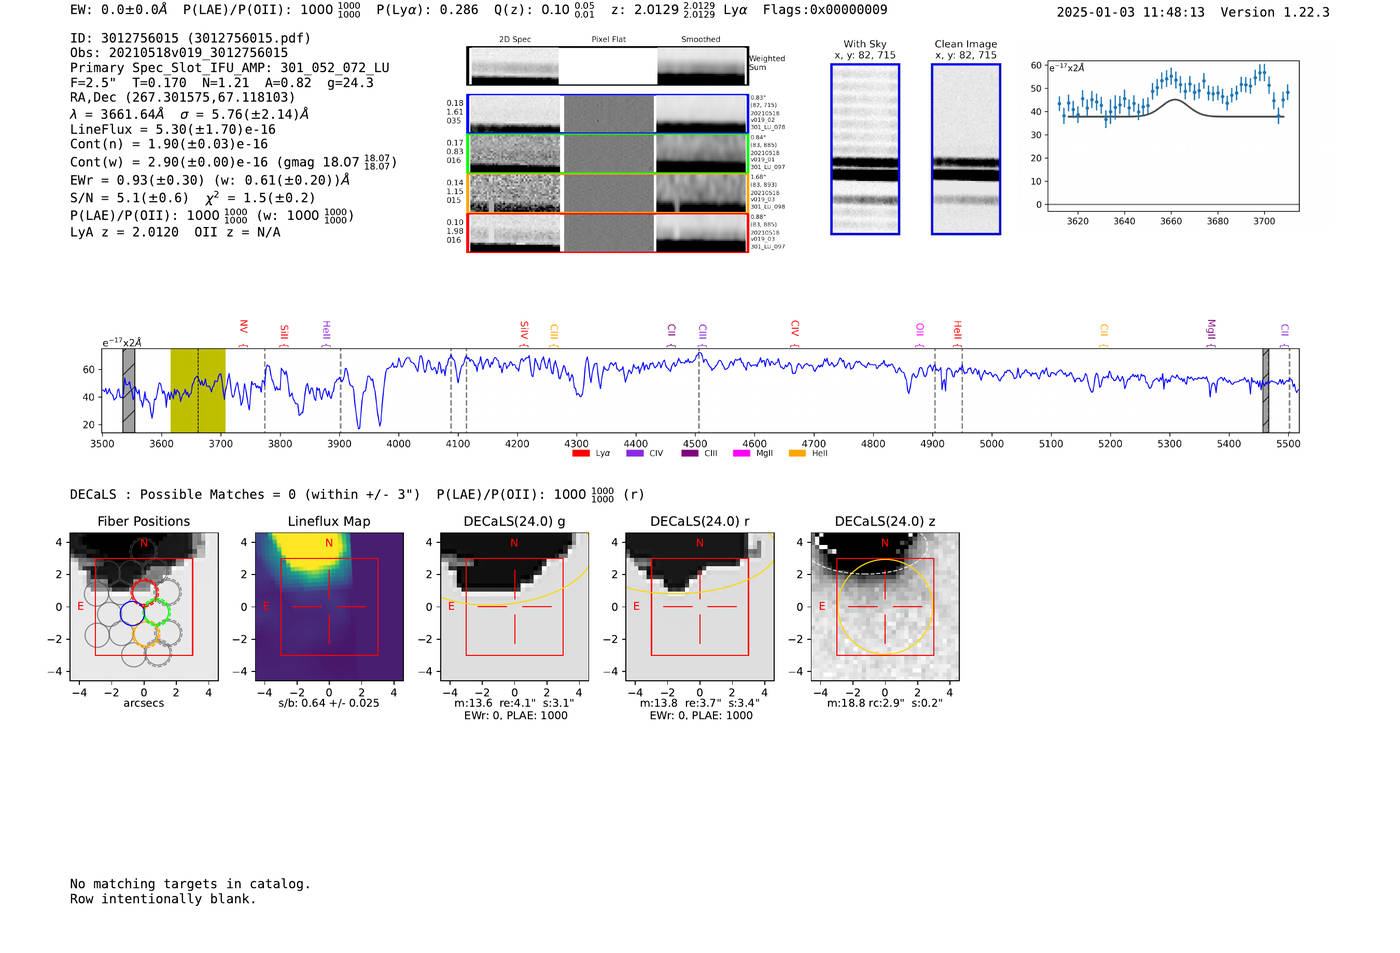Click the Cont(n) = 1.90(±0.03)e-16 value
Viewport: 1400px width, 953px height.
tap(169, 144)
